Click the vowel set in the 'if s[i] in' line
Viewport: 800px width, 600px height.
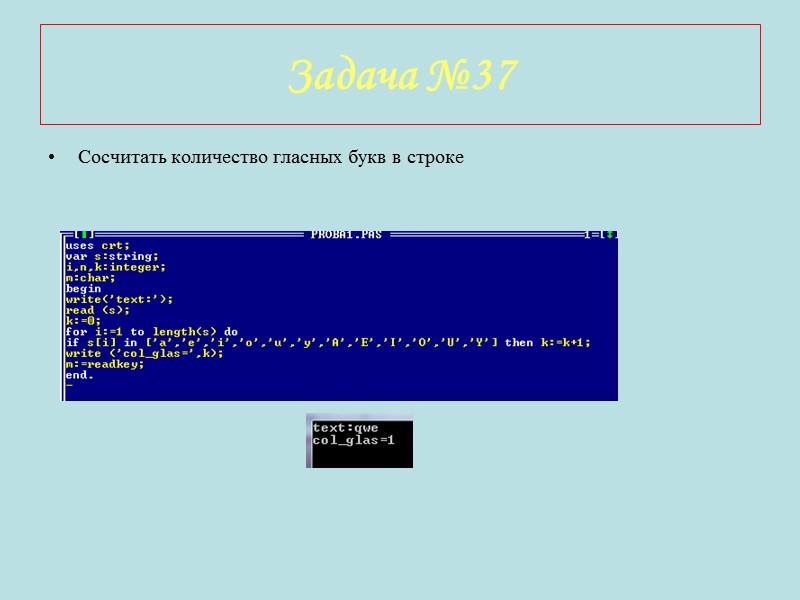321,342
